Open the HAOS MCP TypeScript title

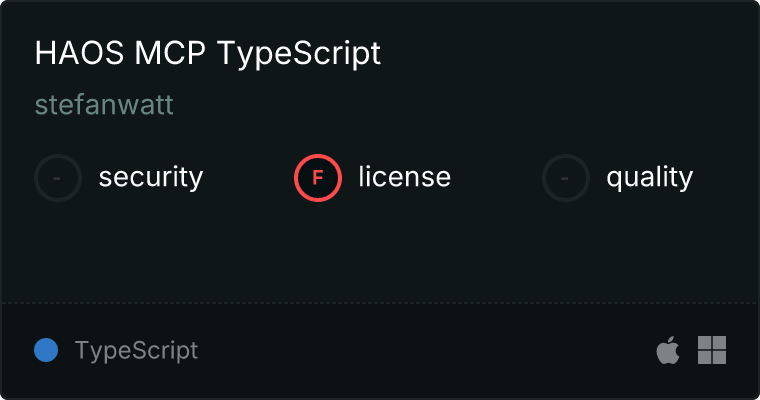(208, 54)
